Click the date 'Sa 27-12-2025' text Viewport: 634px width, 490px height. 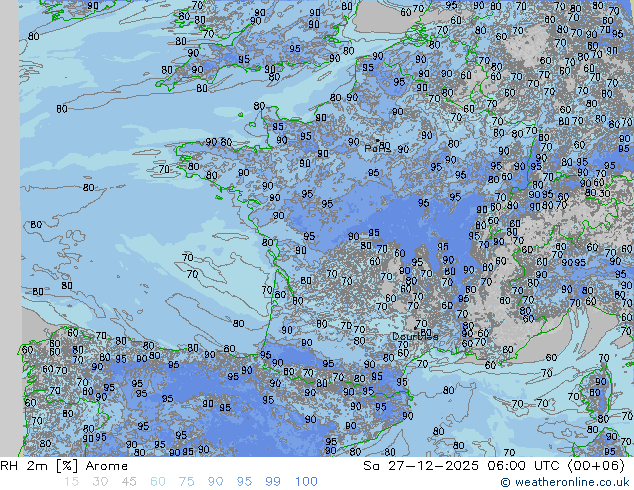pyautogui.click(x=421, y=466)
